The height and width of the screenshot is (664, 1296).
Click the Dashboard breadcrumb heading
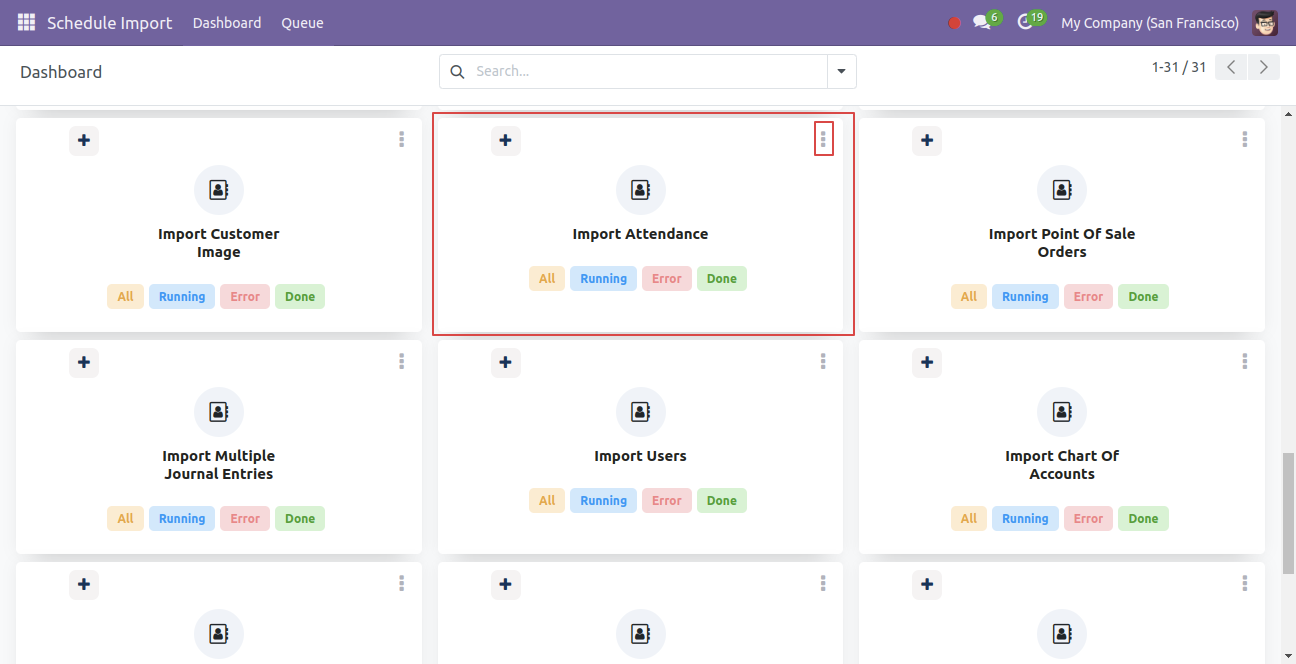[61, 72]
